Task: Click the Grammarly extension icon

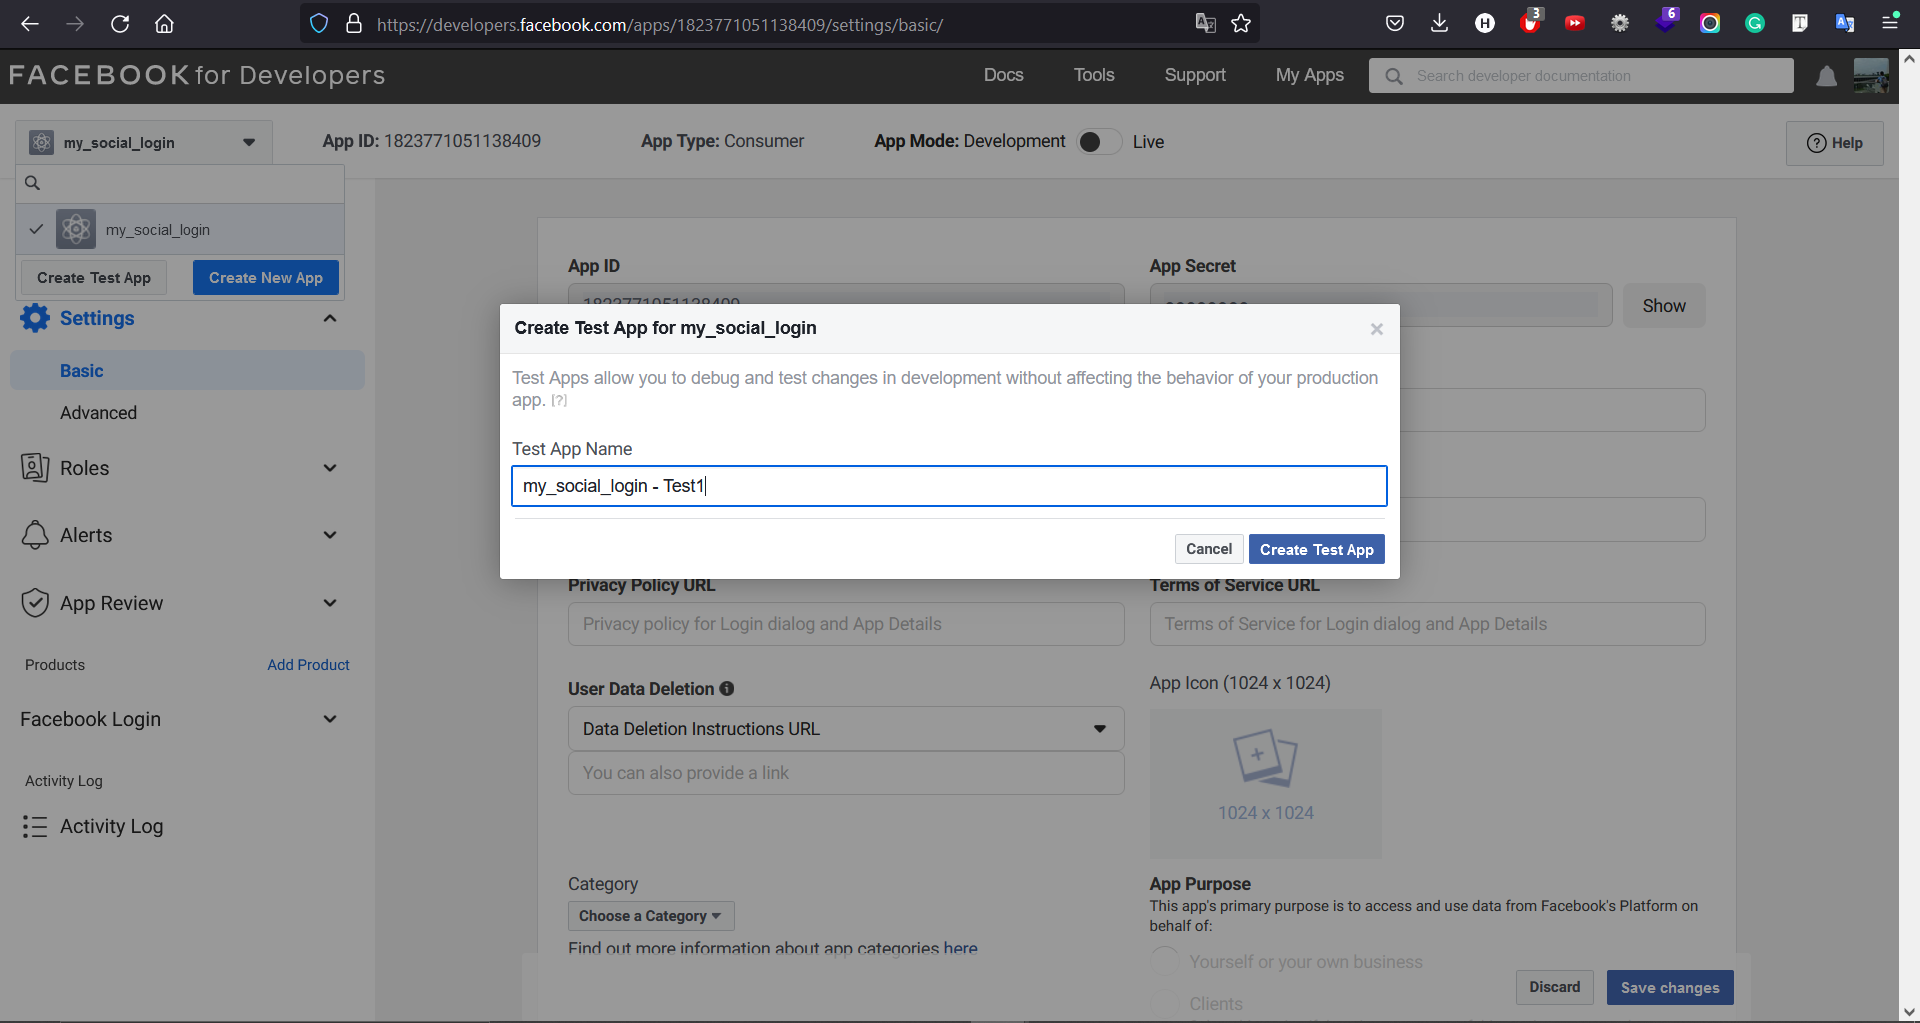Action: [x=1755, y=23]
